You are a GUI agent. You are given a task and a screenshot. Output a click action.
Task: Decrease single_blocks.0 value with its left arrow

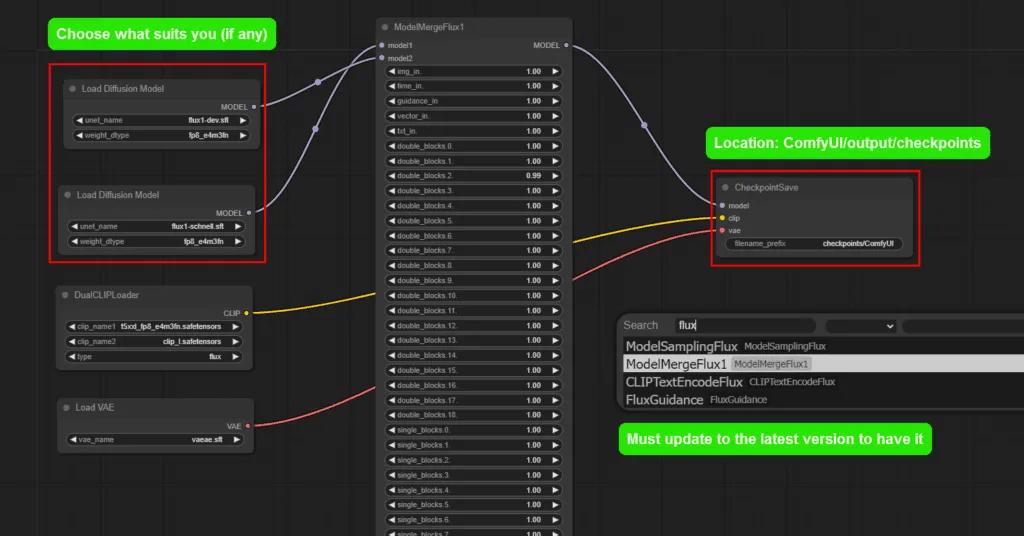coord(392,430)
